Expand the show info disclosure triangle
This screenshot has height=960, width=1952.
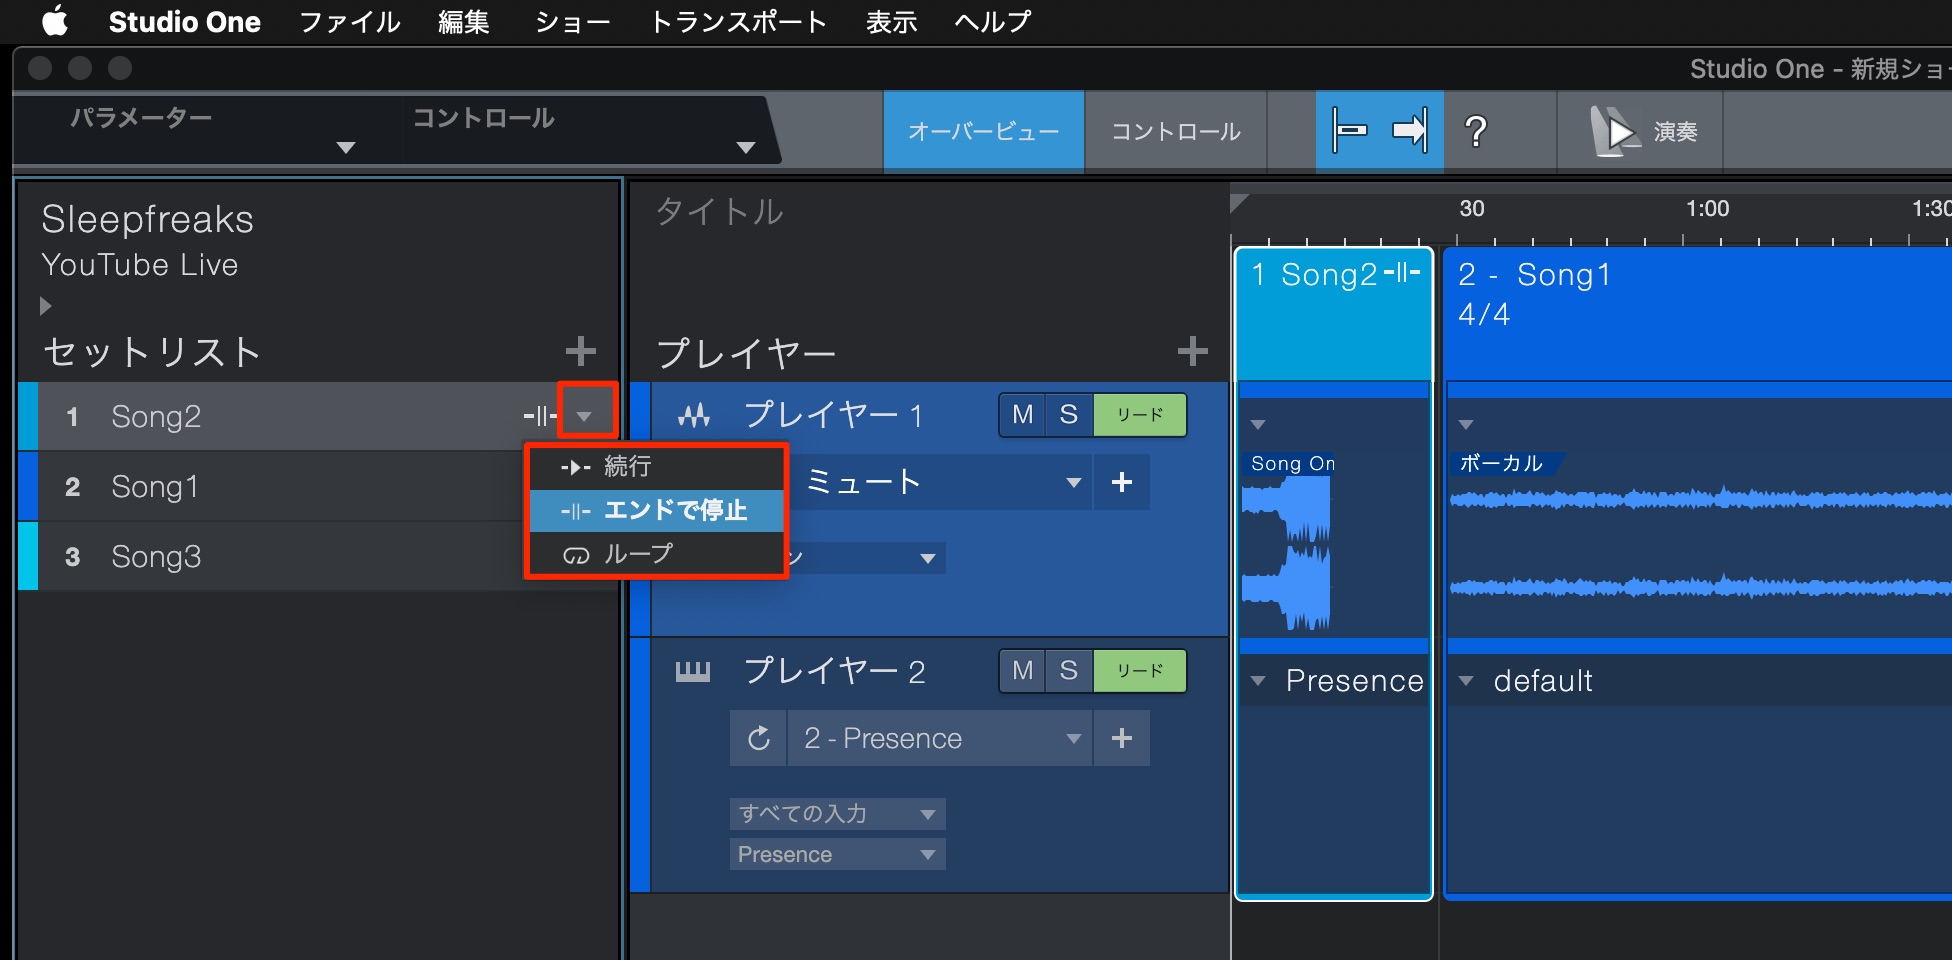[x=45, y=306]
